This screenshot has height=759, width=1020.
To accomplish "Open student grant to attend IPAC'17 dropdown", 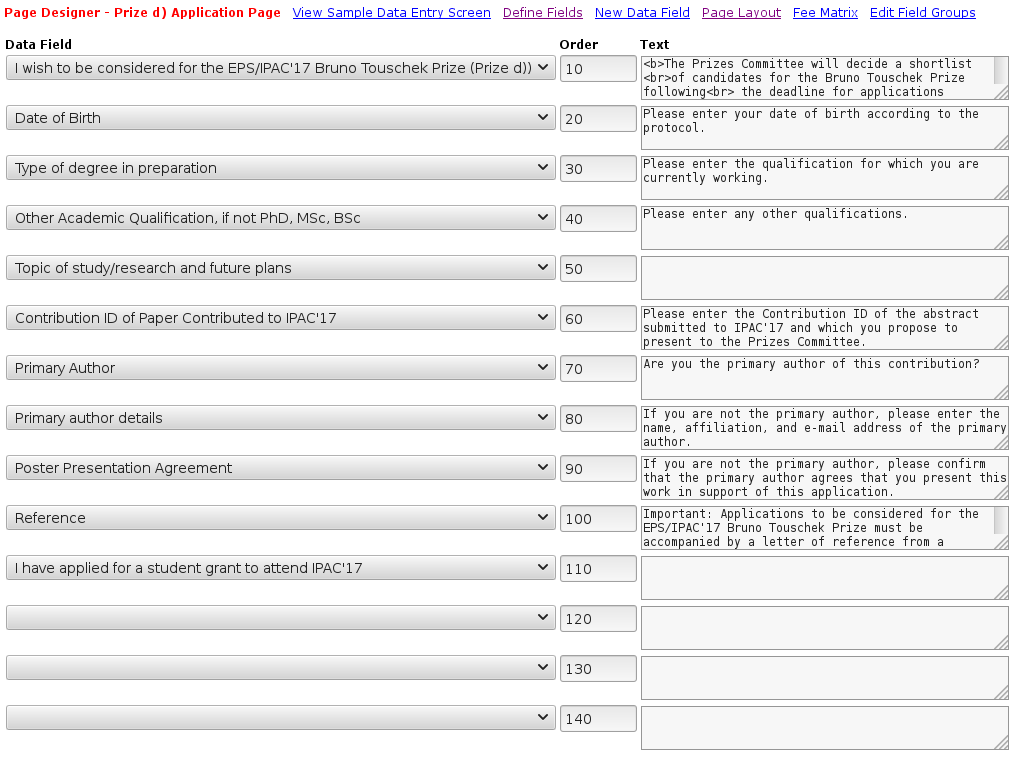I will click(281, 568).
